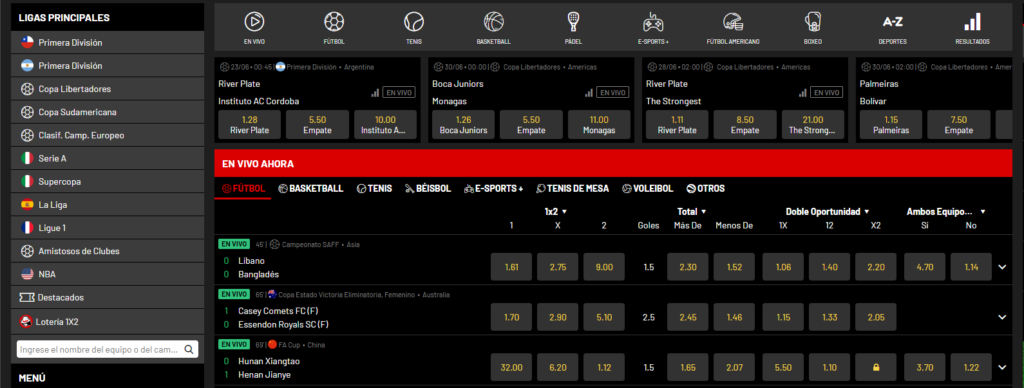The height and width of the screenshot is (388, 1024).
Task: Click the Campeonato SAFF • Asia label
Action: 321,244
